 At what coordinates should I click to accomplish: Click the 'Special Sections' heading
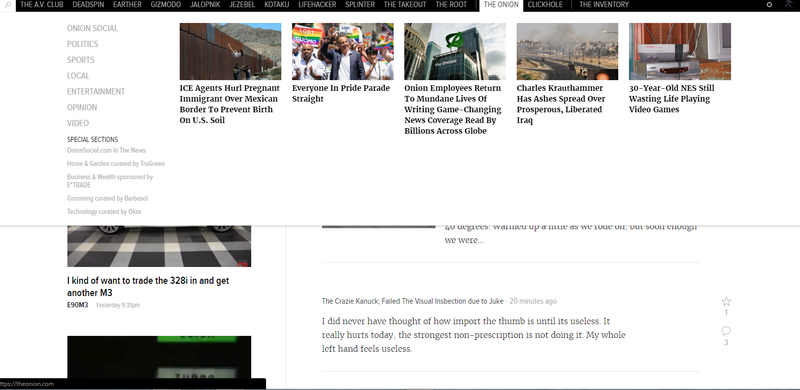92,139
